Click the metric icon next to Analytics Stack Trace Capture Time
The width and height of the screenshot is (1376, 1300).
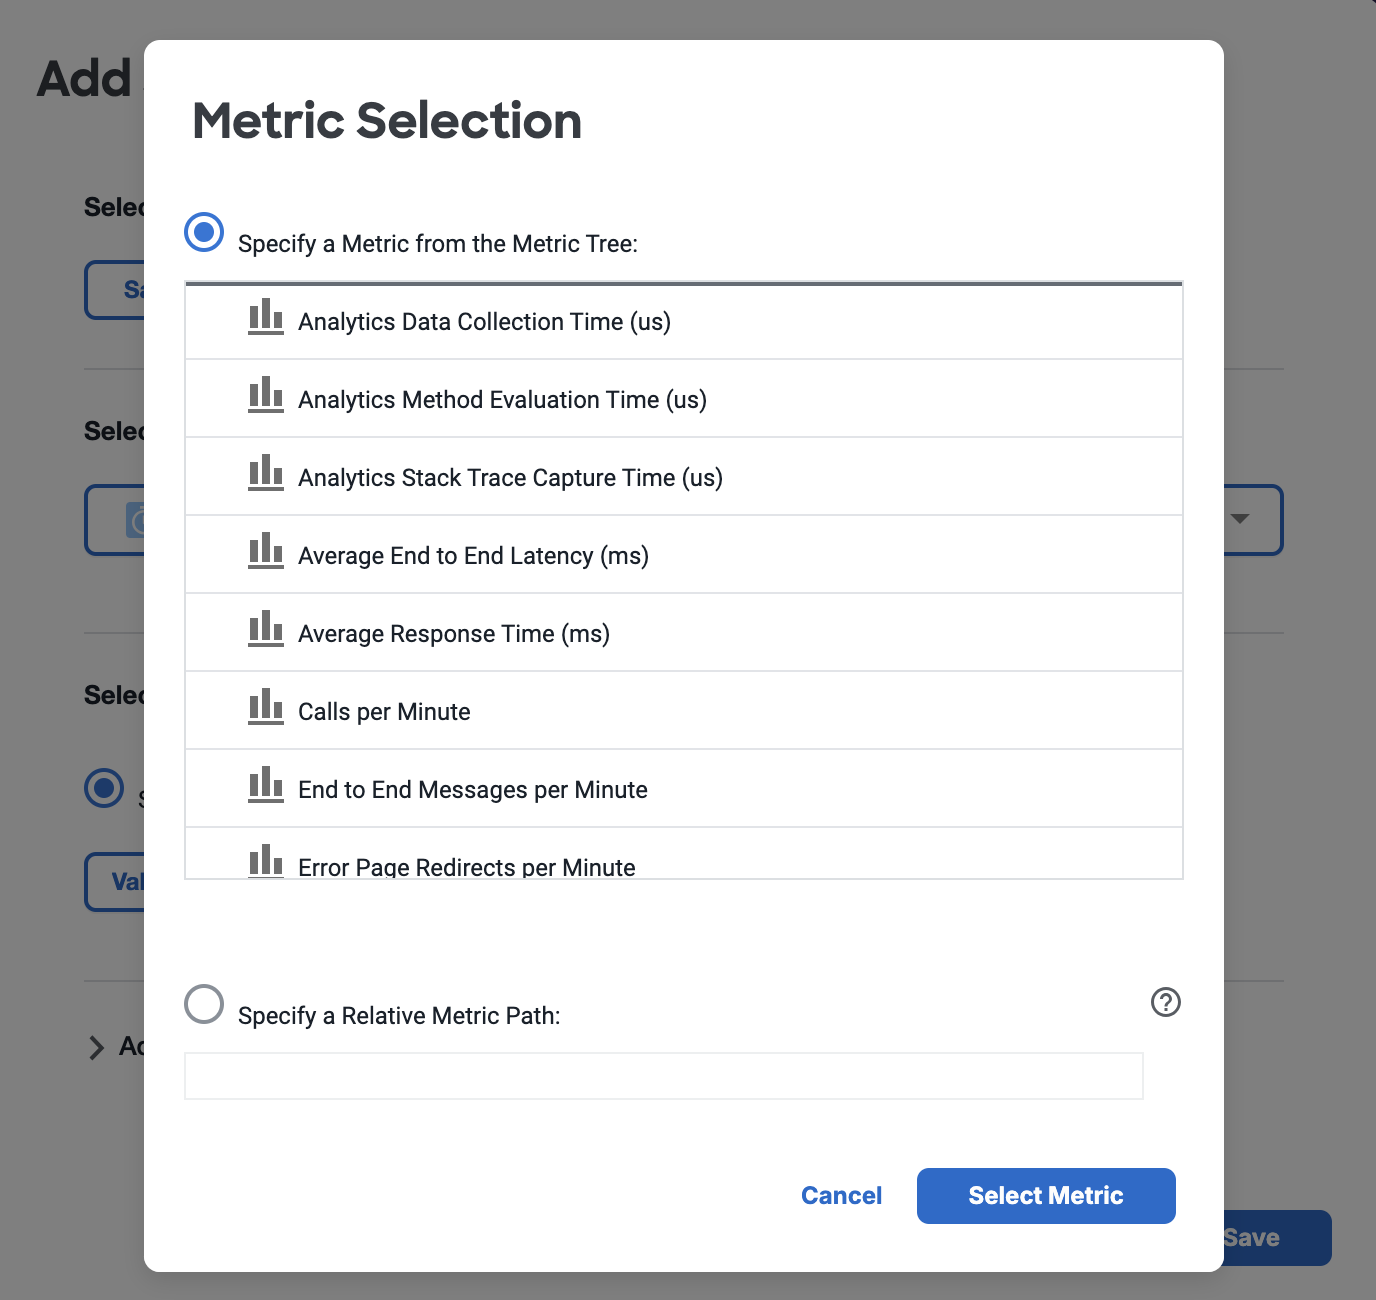point(266,473)
